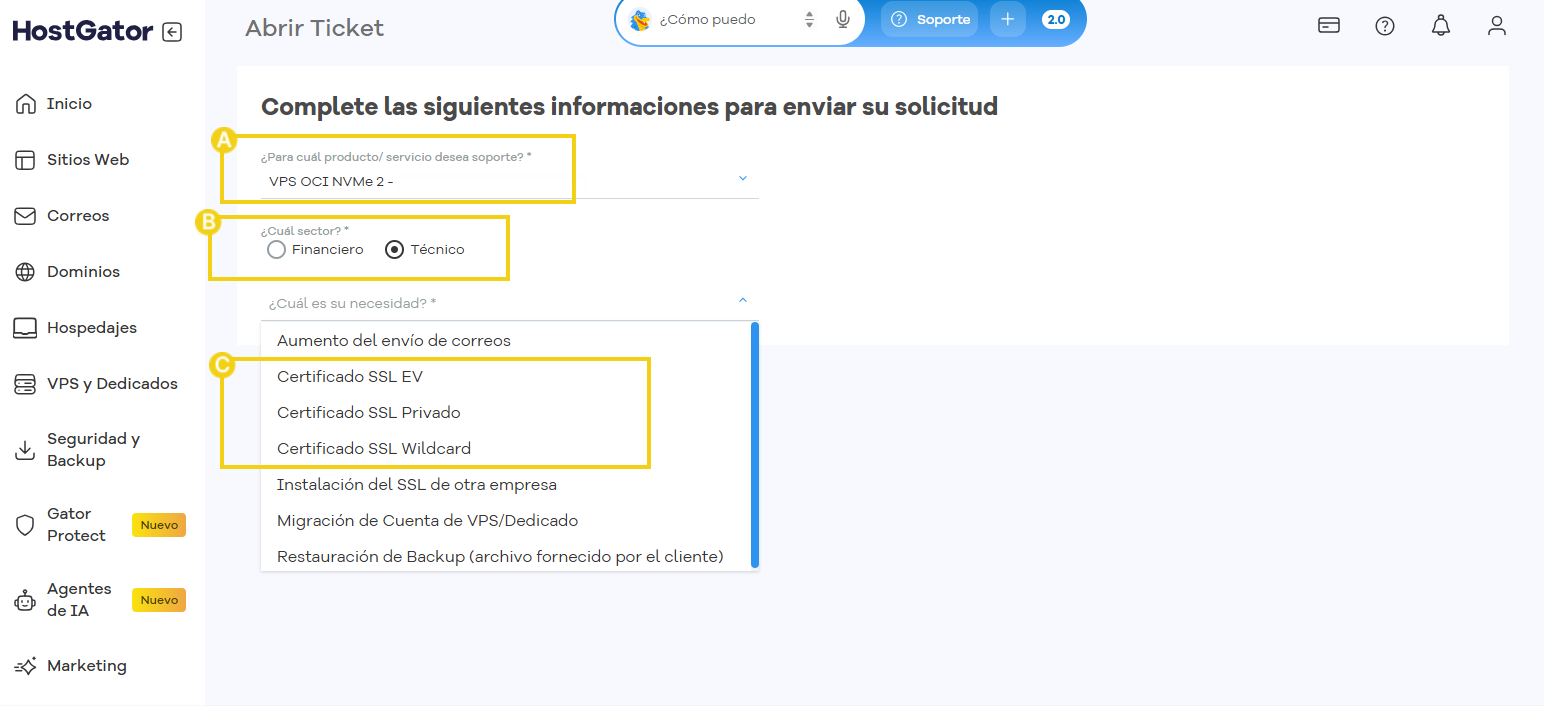Click the Nuevo badge beside Agentes de IA
This screenshot has height=706, width=1544.
(159, 600)
